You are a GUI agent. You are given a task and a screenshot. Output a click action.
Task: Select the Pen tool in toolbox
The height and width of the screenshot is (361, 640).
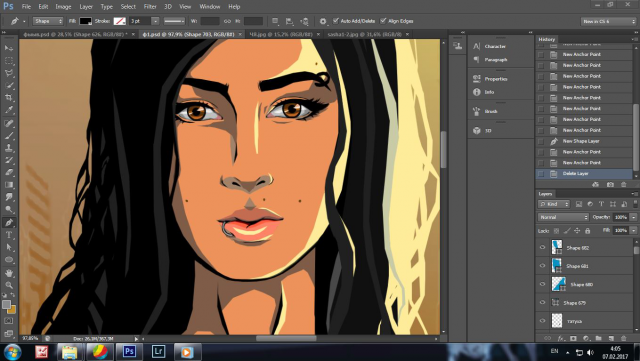9,223
